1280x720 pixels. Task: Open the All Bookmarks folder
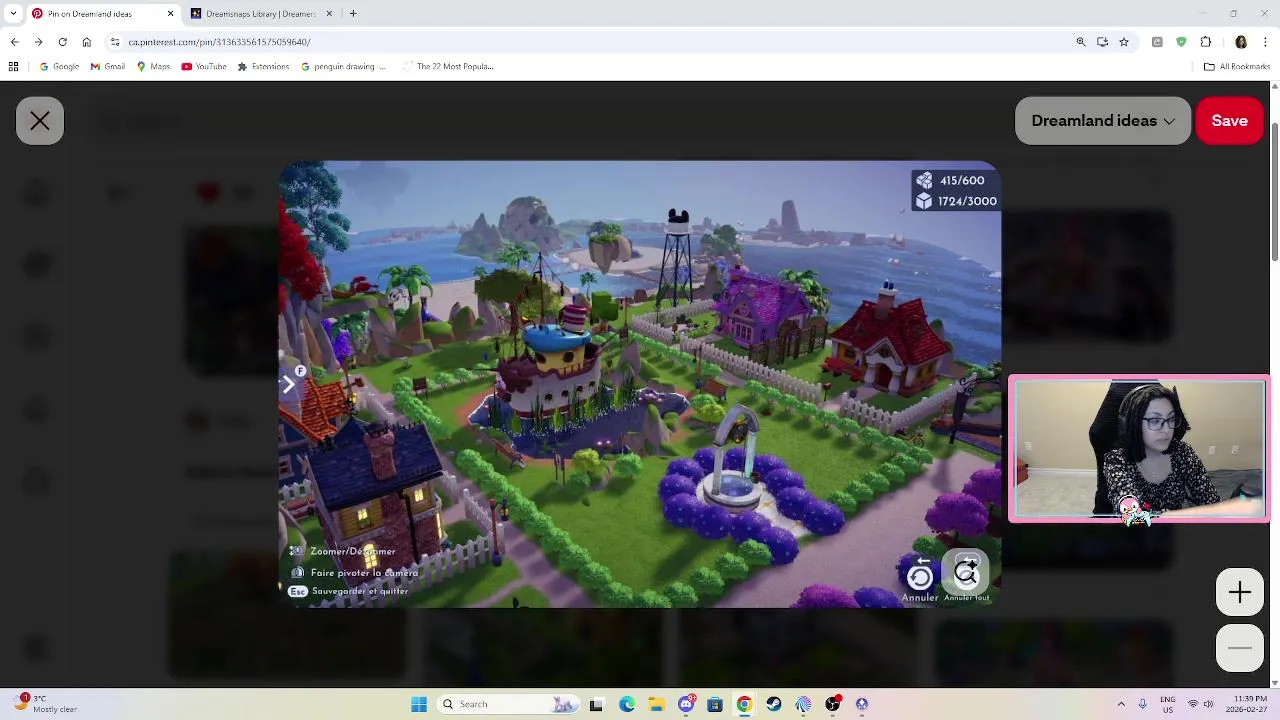[x=1237, y=67]
